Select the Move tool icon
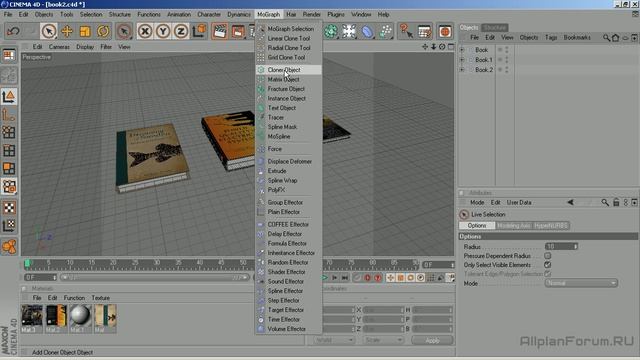 click(x=67, y=31)
